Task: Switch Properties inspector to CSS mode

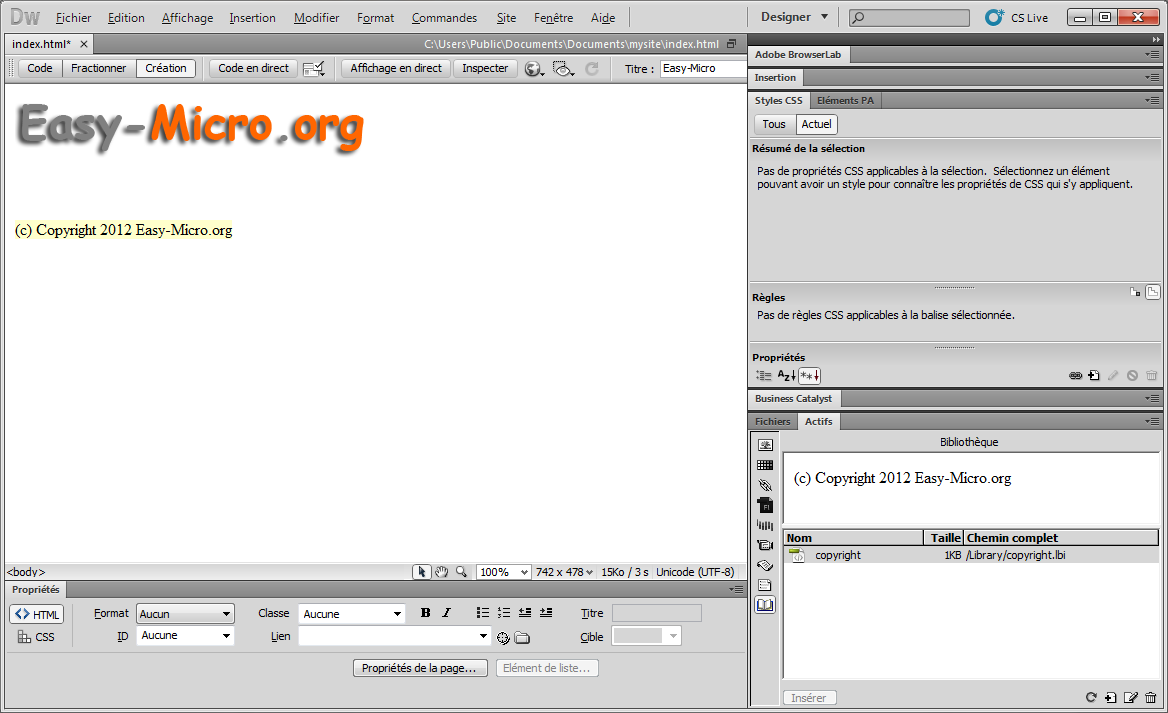Action: point(36,637)
